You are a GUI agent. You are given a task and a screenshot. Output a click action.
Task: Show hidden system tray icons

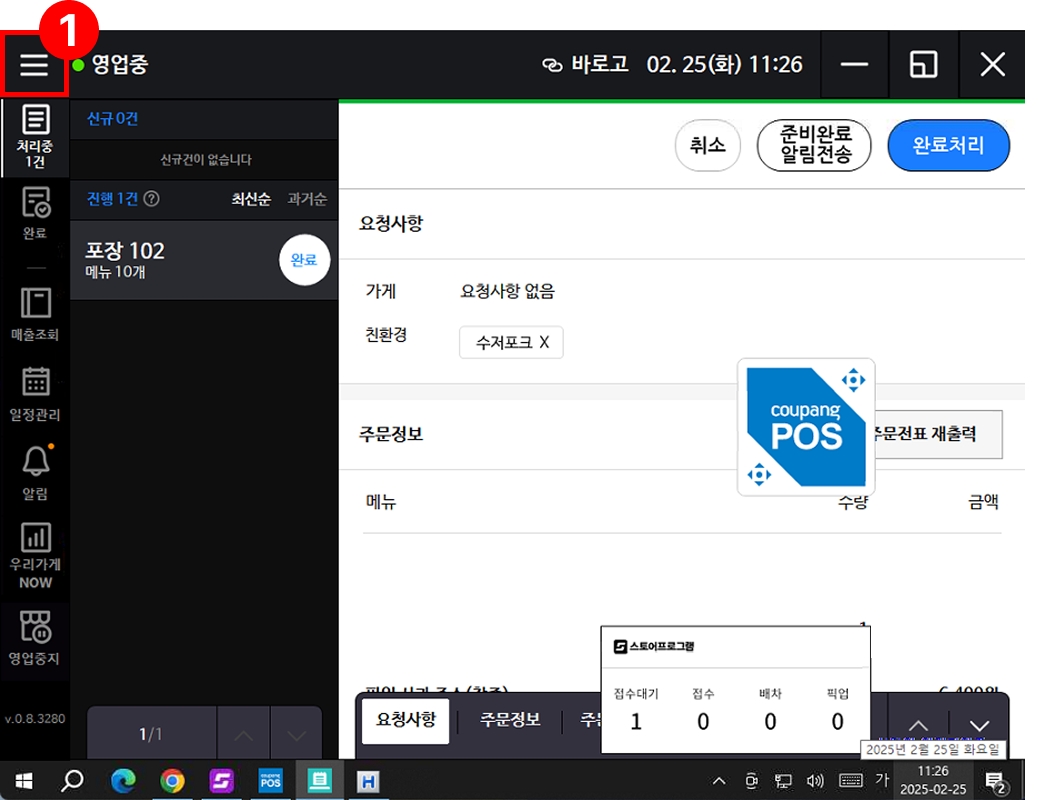718,781
